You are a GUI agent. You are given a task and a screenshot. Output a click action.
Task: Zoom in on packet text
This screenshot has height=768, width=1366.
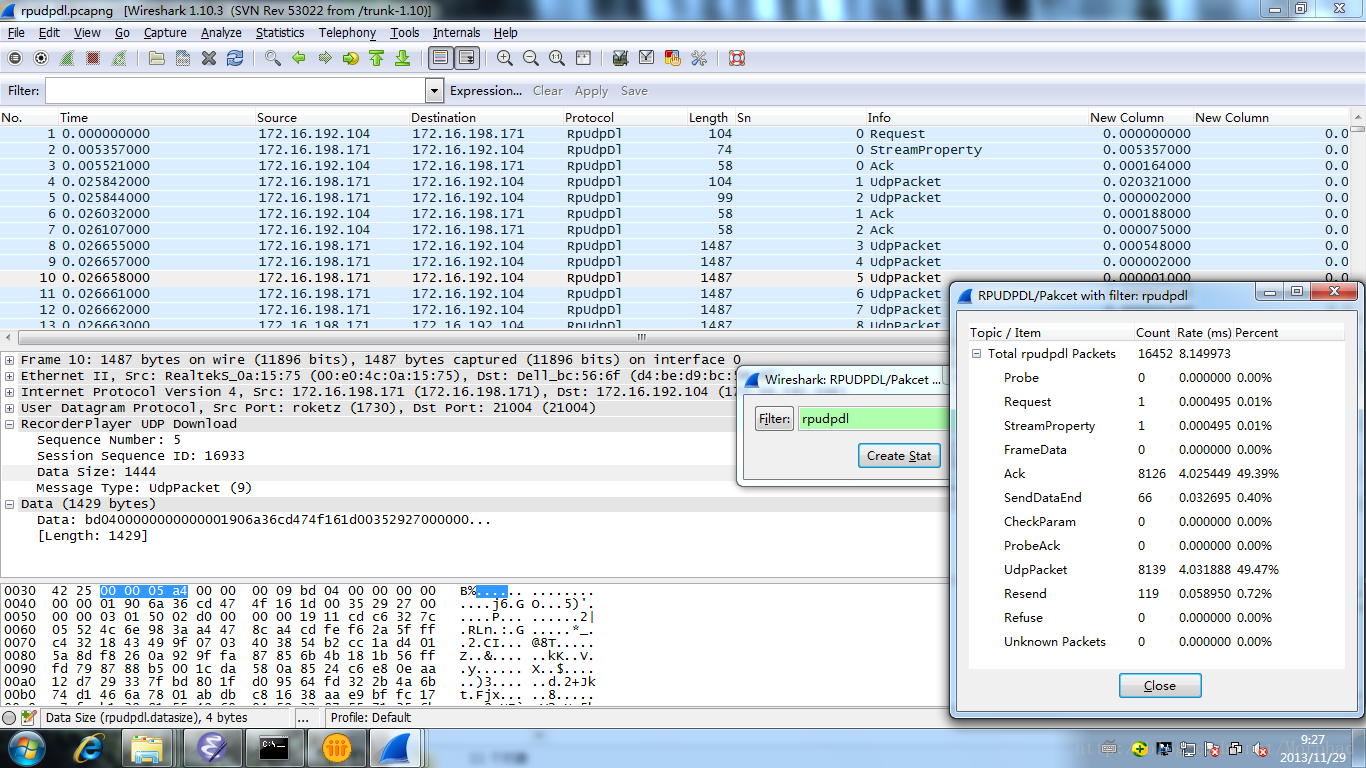(x=505, y=58)
